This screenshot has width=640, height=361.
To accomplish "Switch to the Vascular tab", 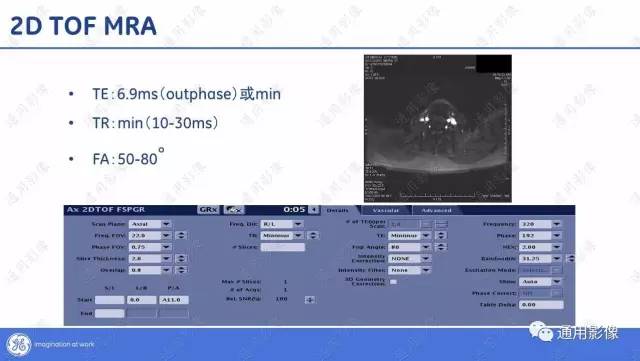I will pyautogui.click(x=386, y=210).
